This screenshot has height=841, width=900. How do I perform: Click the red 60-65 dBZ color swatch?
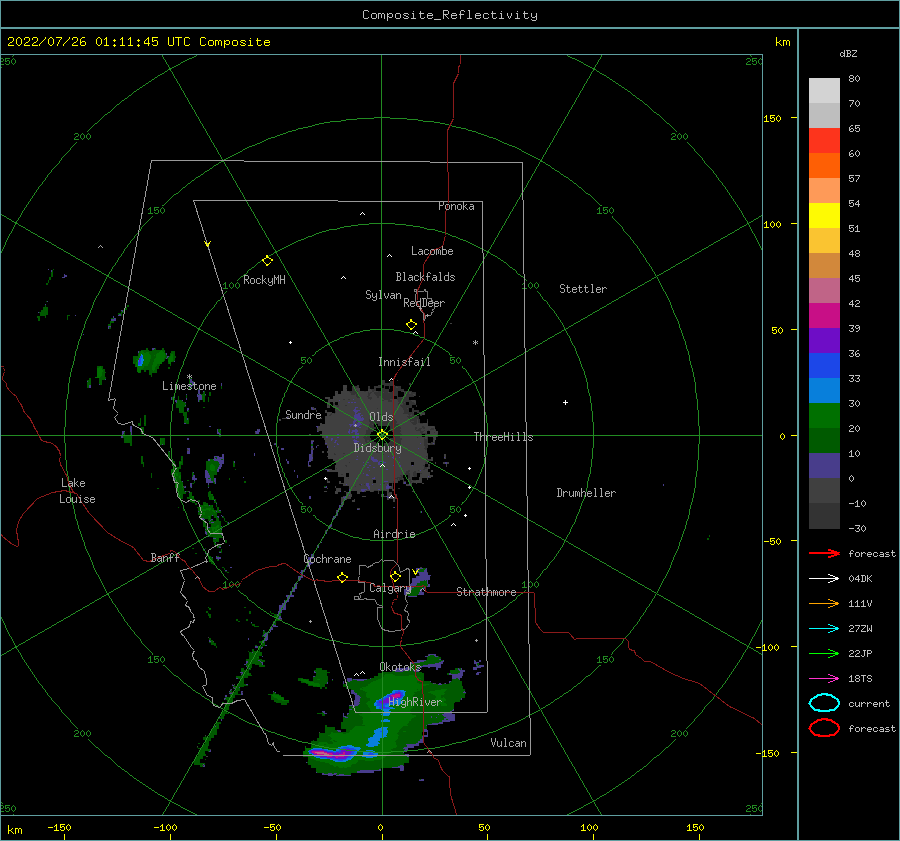coord(824,141)
